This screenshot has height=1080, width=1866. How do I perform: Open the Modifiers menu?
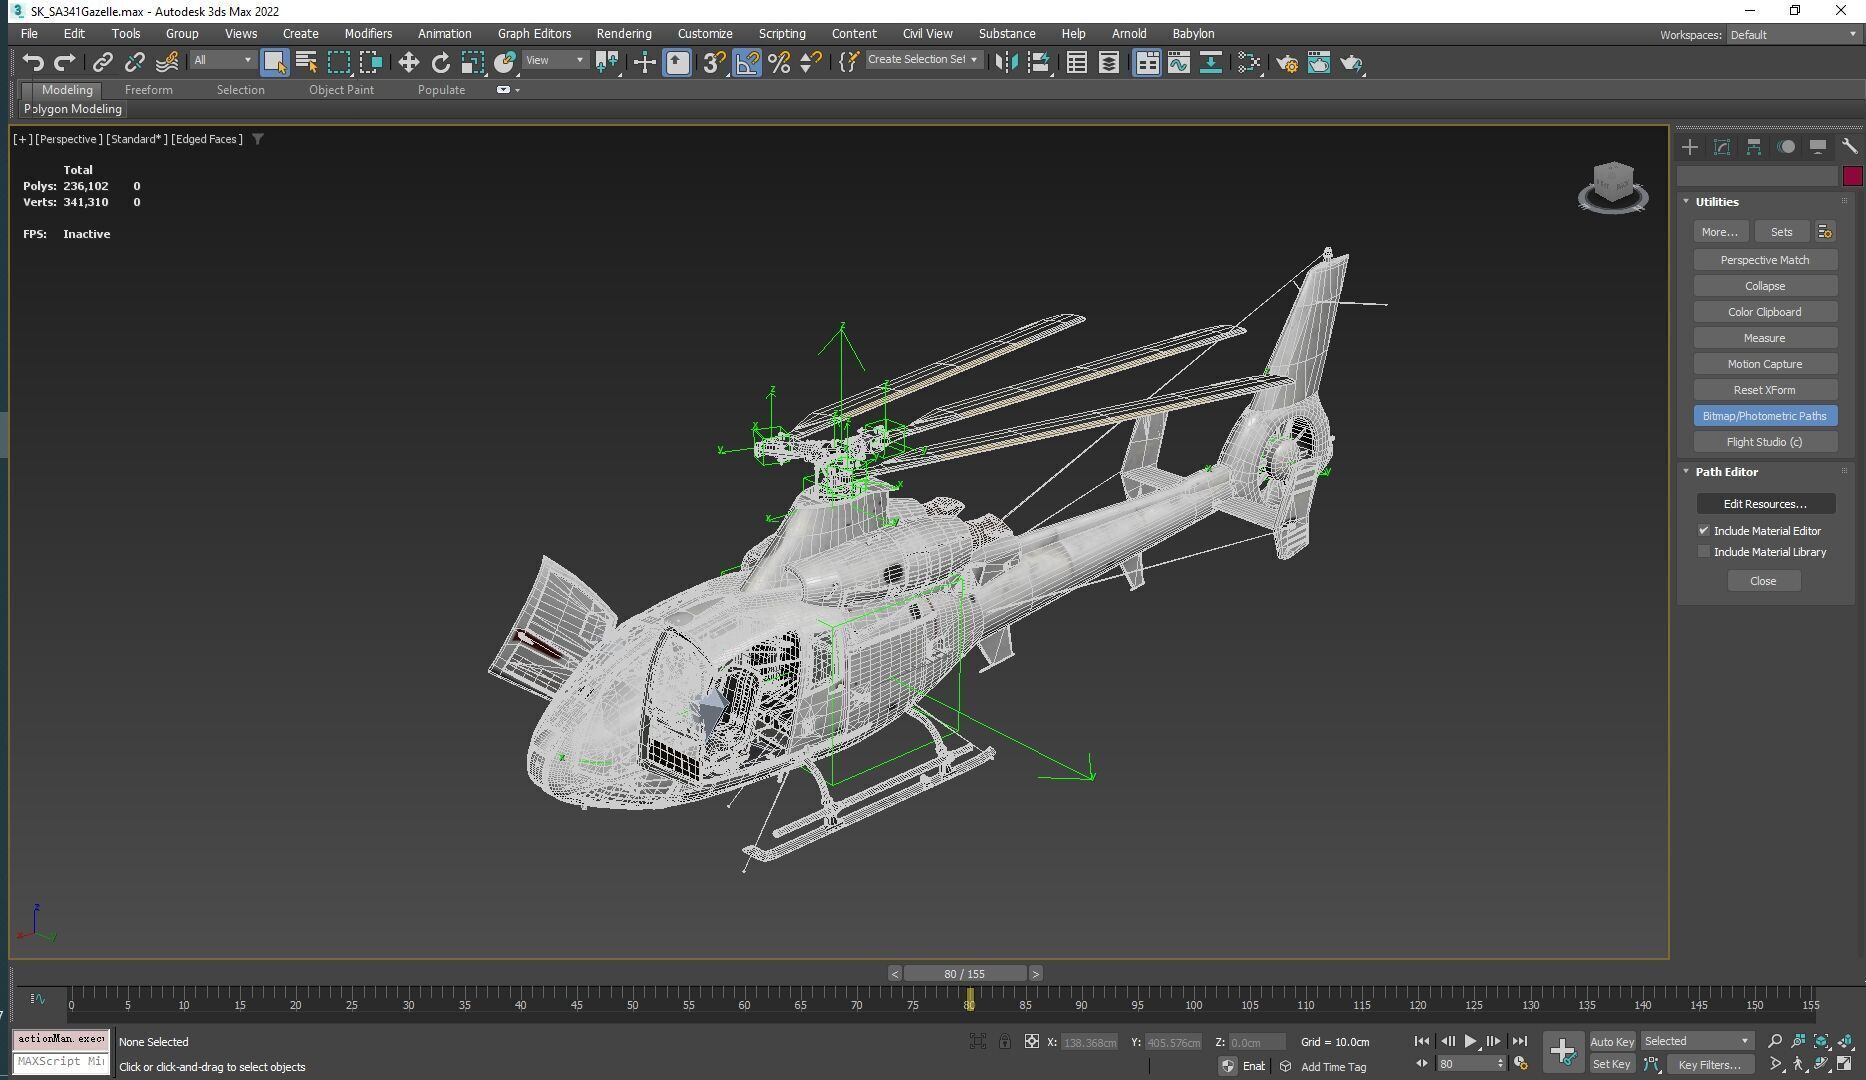(x=368, y=34)
